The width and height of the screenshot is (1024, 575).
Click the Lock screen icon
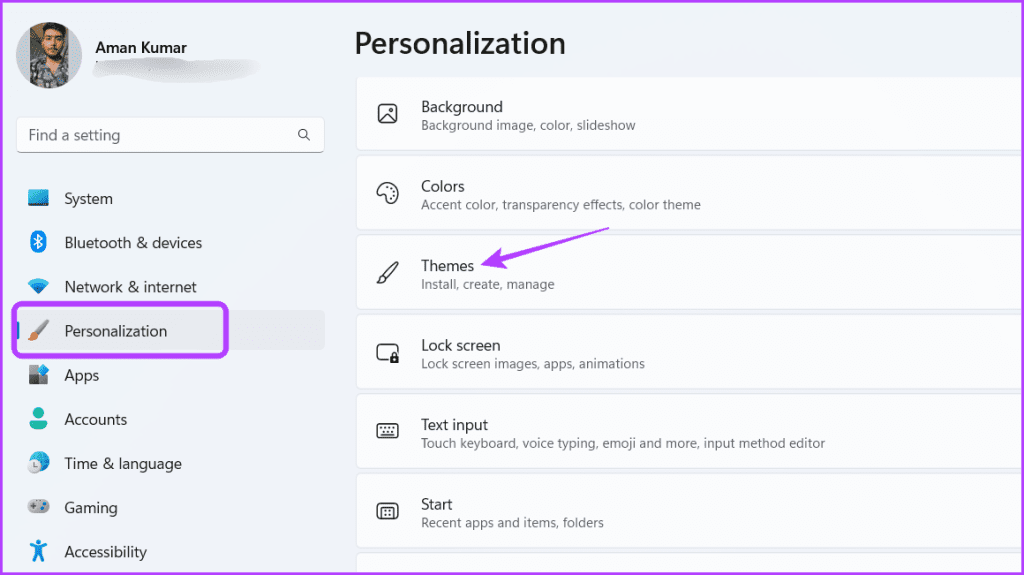[x=387, y=353]
